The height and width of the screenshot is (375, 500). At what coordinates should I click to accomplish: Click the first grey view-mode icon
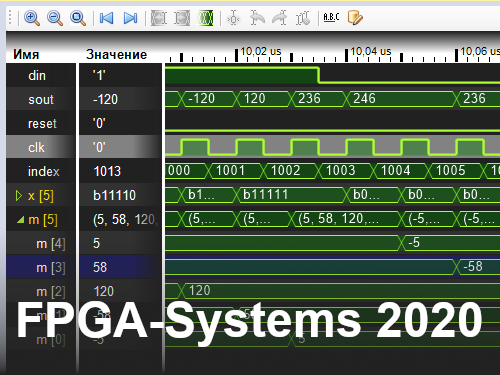coord(159,18)
